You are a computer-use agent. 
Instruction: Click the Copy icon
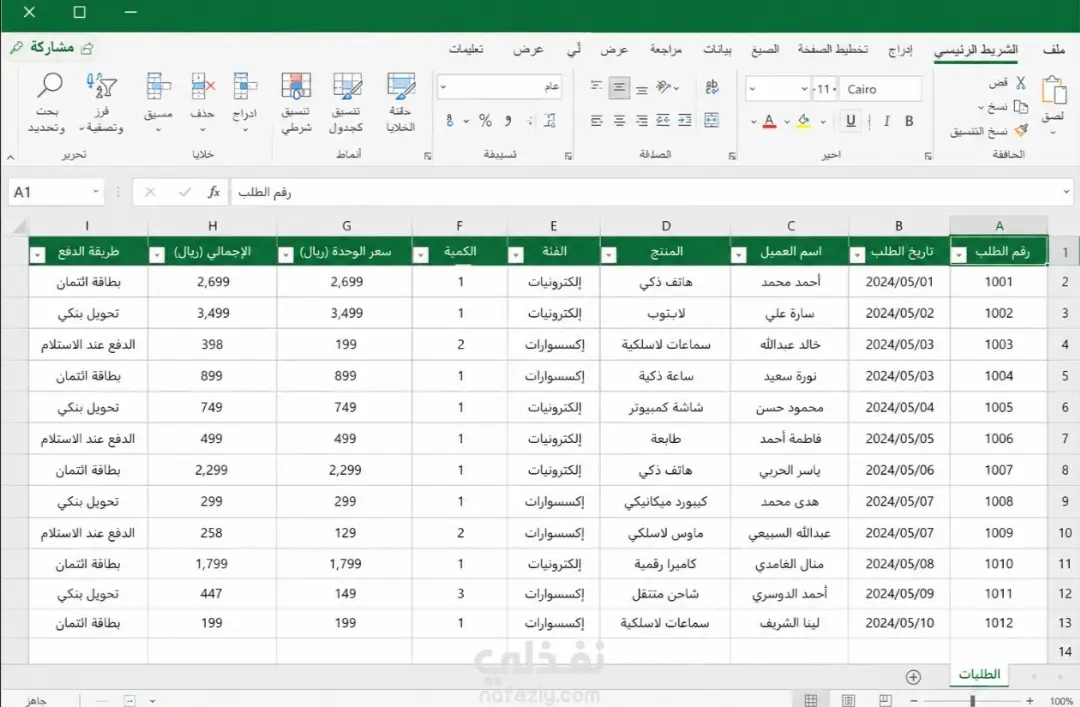click(1021, 107)
